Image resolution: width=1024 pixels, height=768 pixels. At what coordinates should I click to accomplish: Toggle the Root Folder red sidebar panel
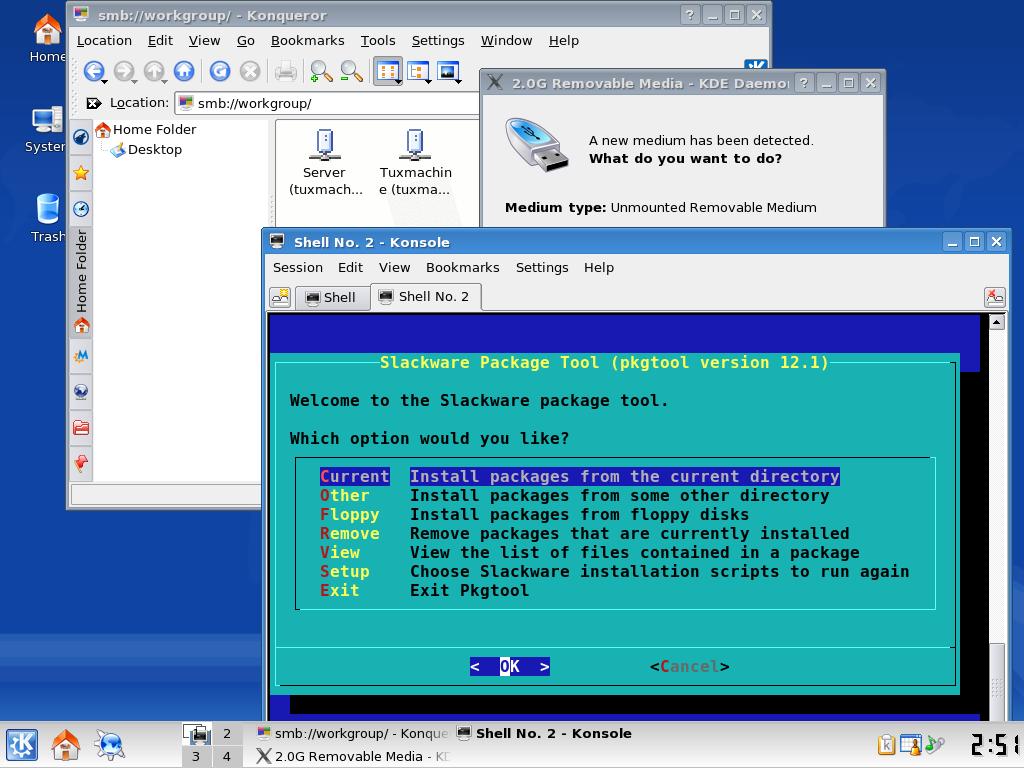tap(81, 428)
